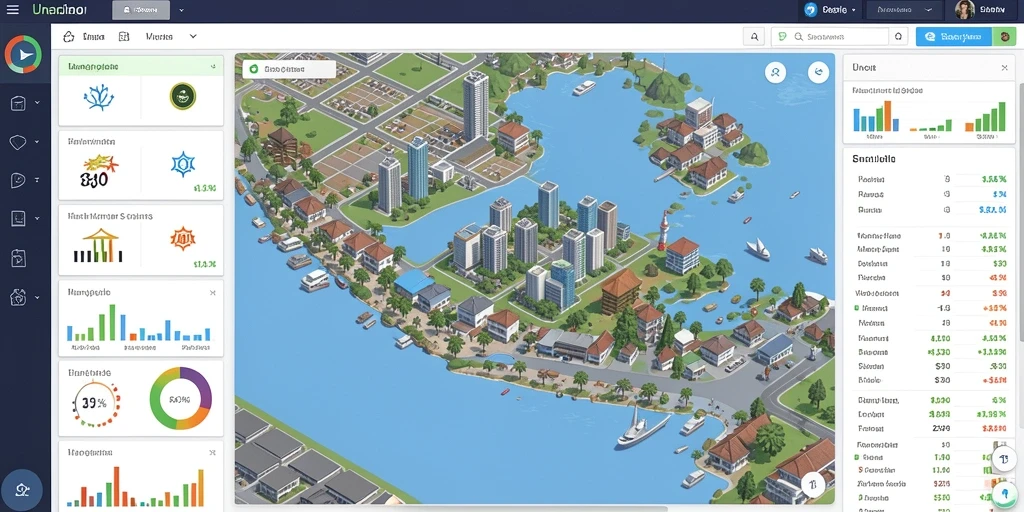Click the user avatar in top-right corner
This screenshot has width=1024, height=512.
pyautogui.click(x=965, y=9)
